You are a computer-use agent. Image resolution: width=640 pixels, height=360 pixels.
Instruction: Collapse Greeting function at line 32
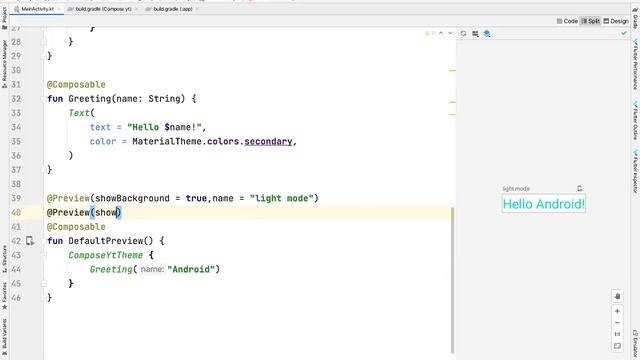pyautogui.click(x=43, y=99)
